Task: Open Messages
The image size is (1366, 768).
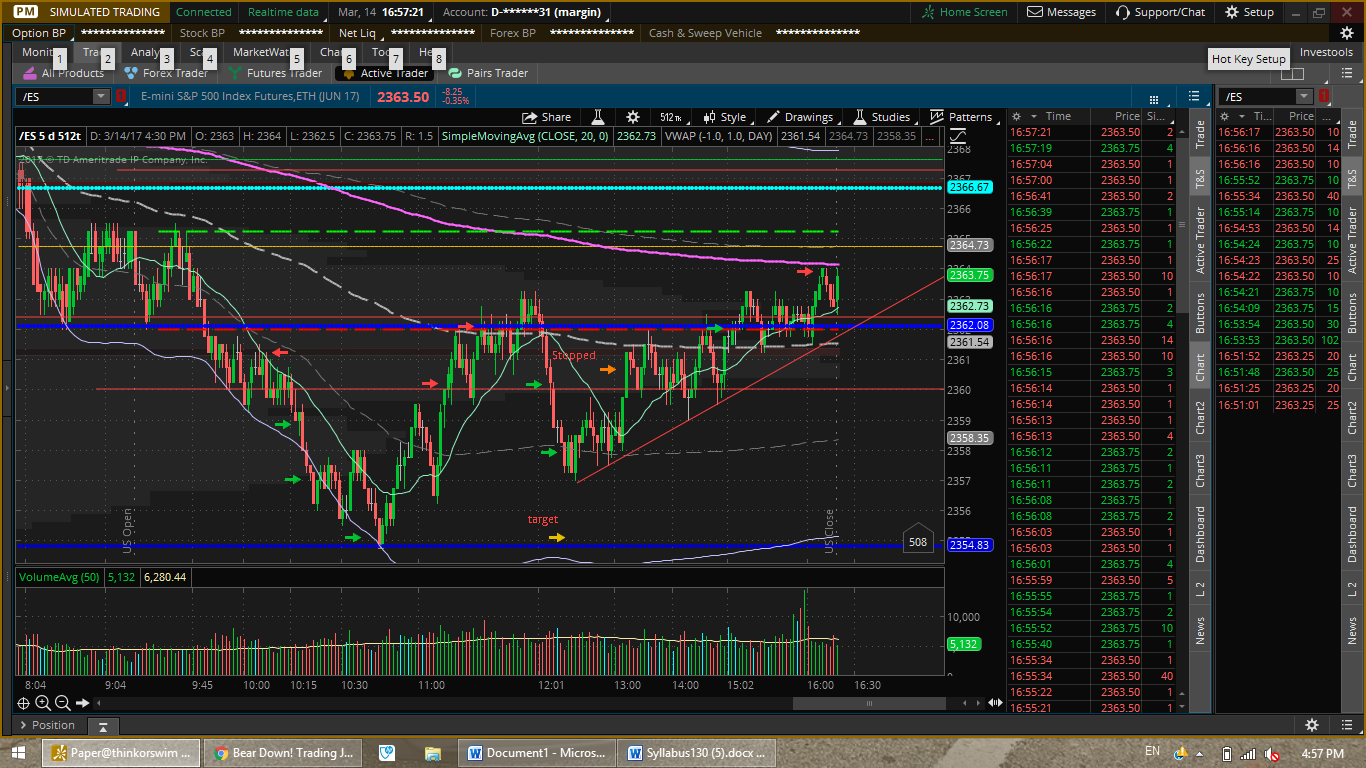Action: click(x=1062, y=12)
